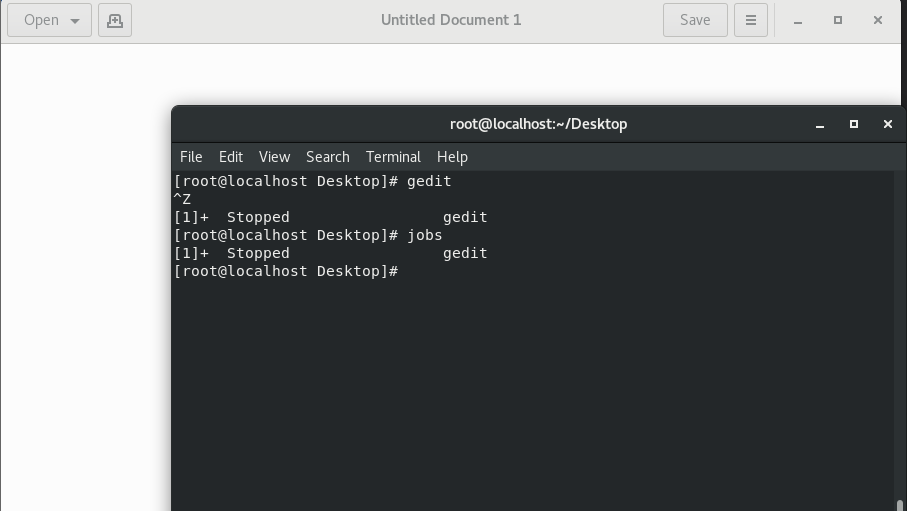Screen dimensions: 907x511
Task: Click the first line's 'gedit' command text
Action: pyautogui.click(x=429, y=181)
